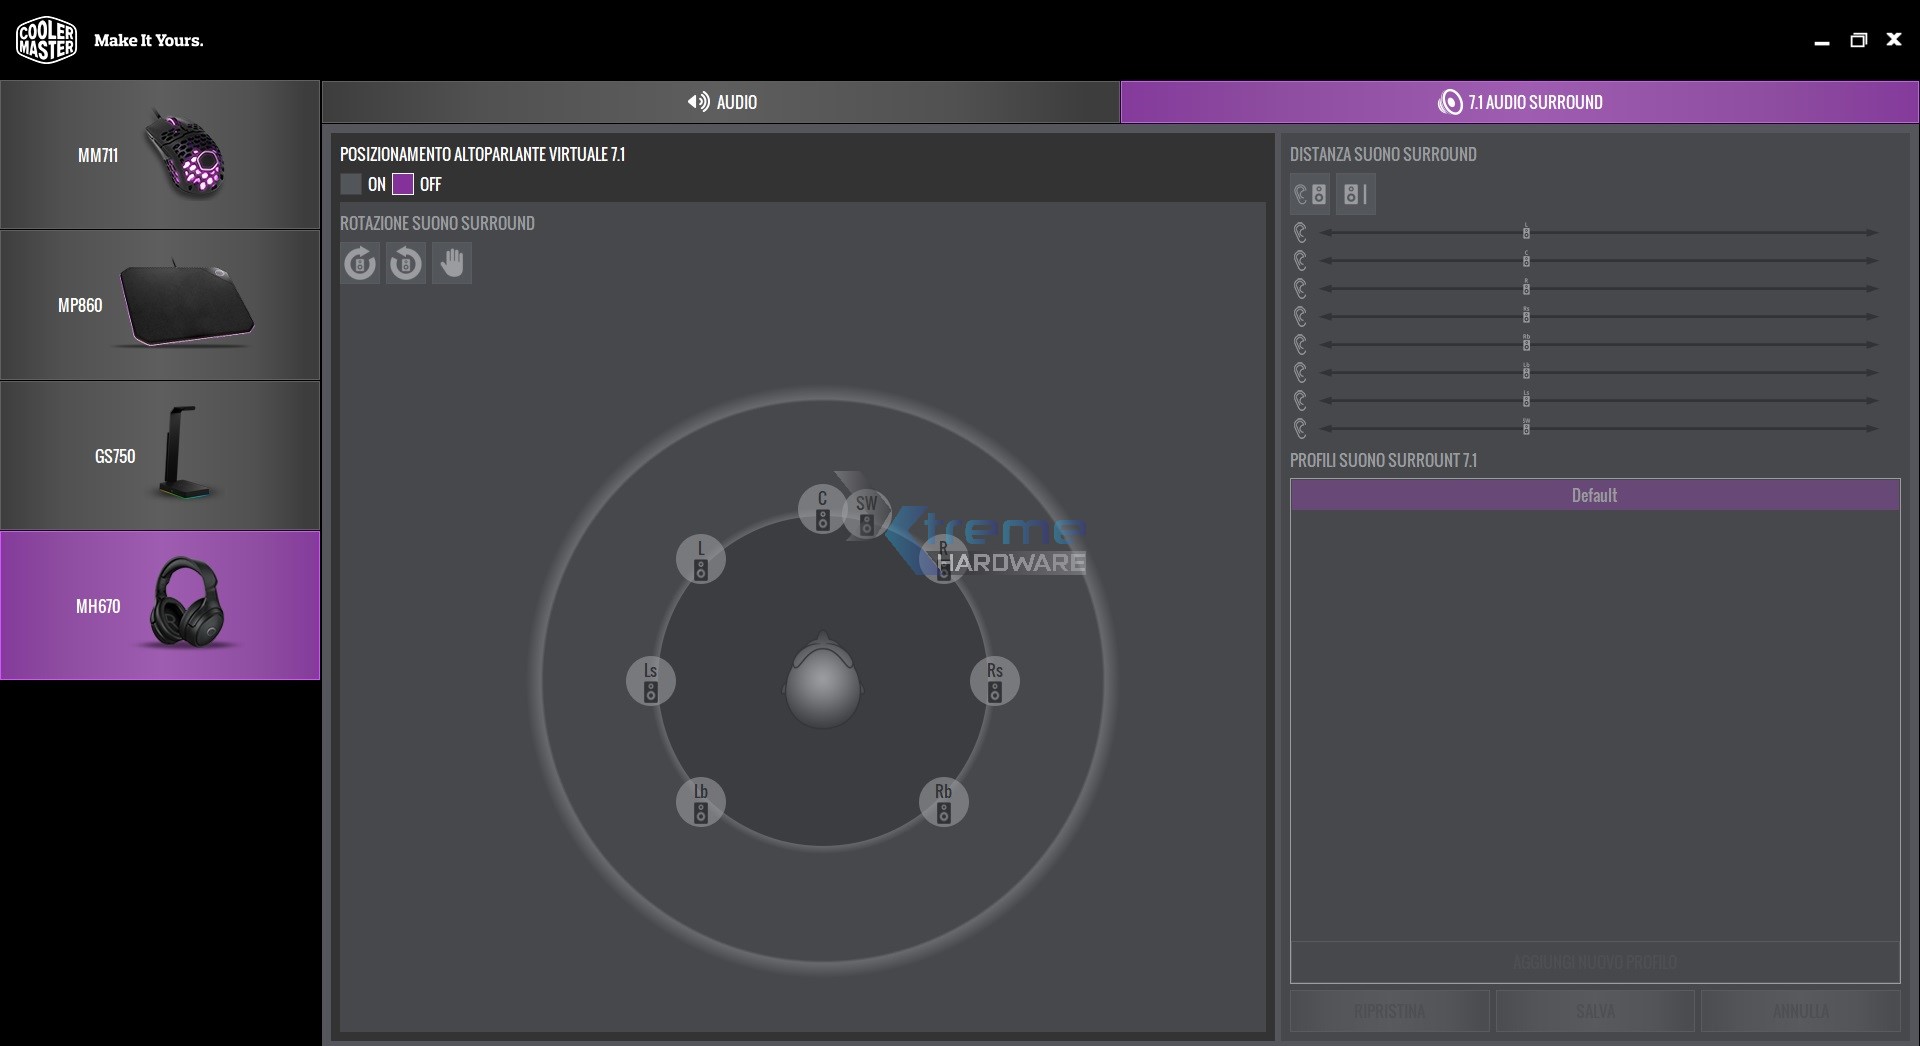Click the SALVA button
This screenshot has height=1046, width=1920.
click(x=1595, y=1011)
